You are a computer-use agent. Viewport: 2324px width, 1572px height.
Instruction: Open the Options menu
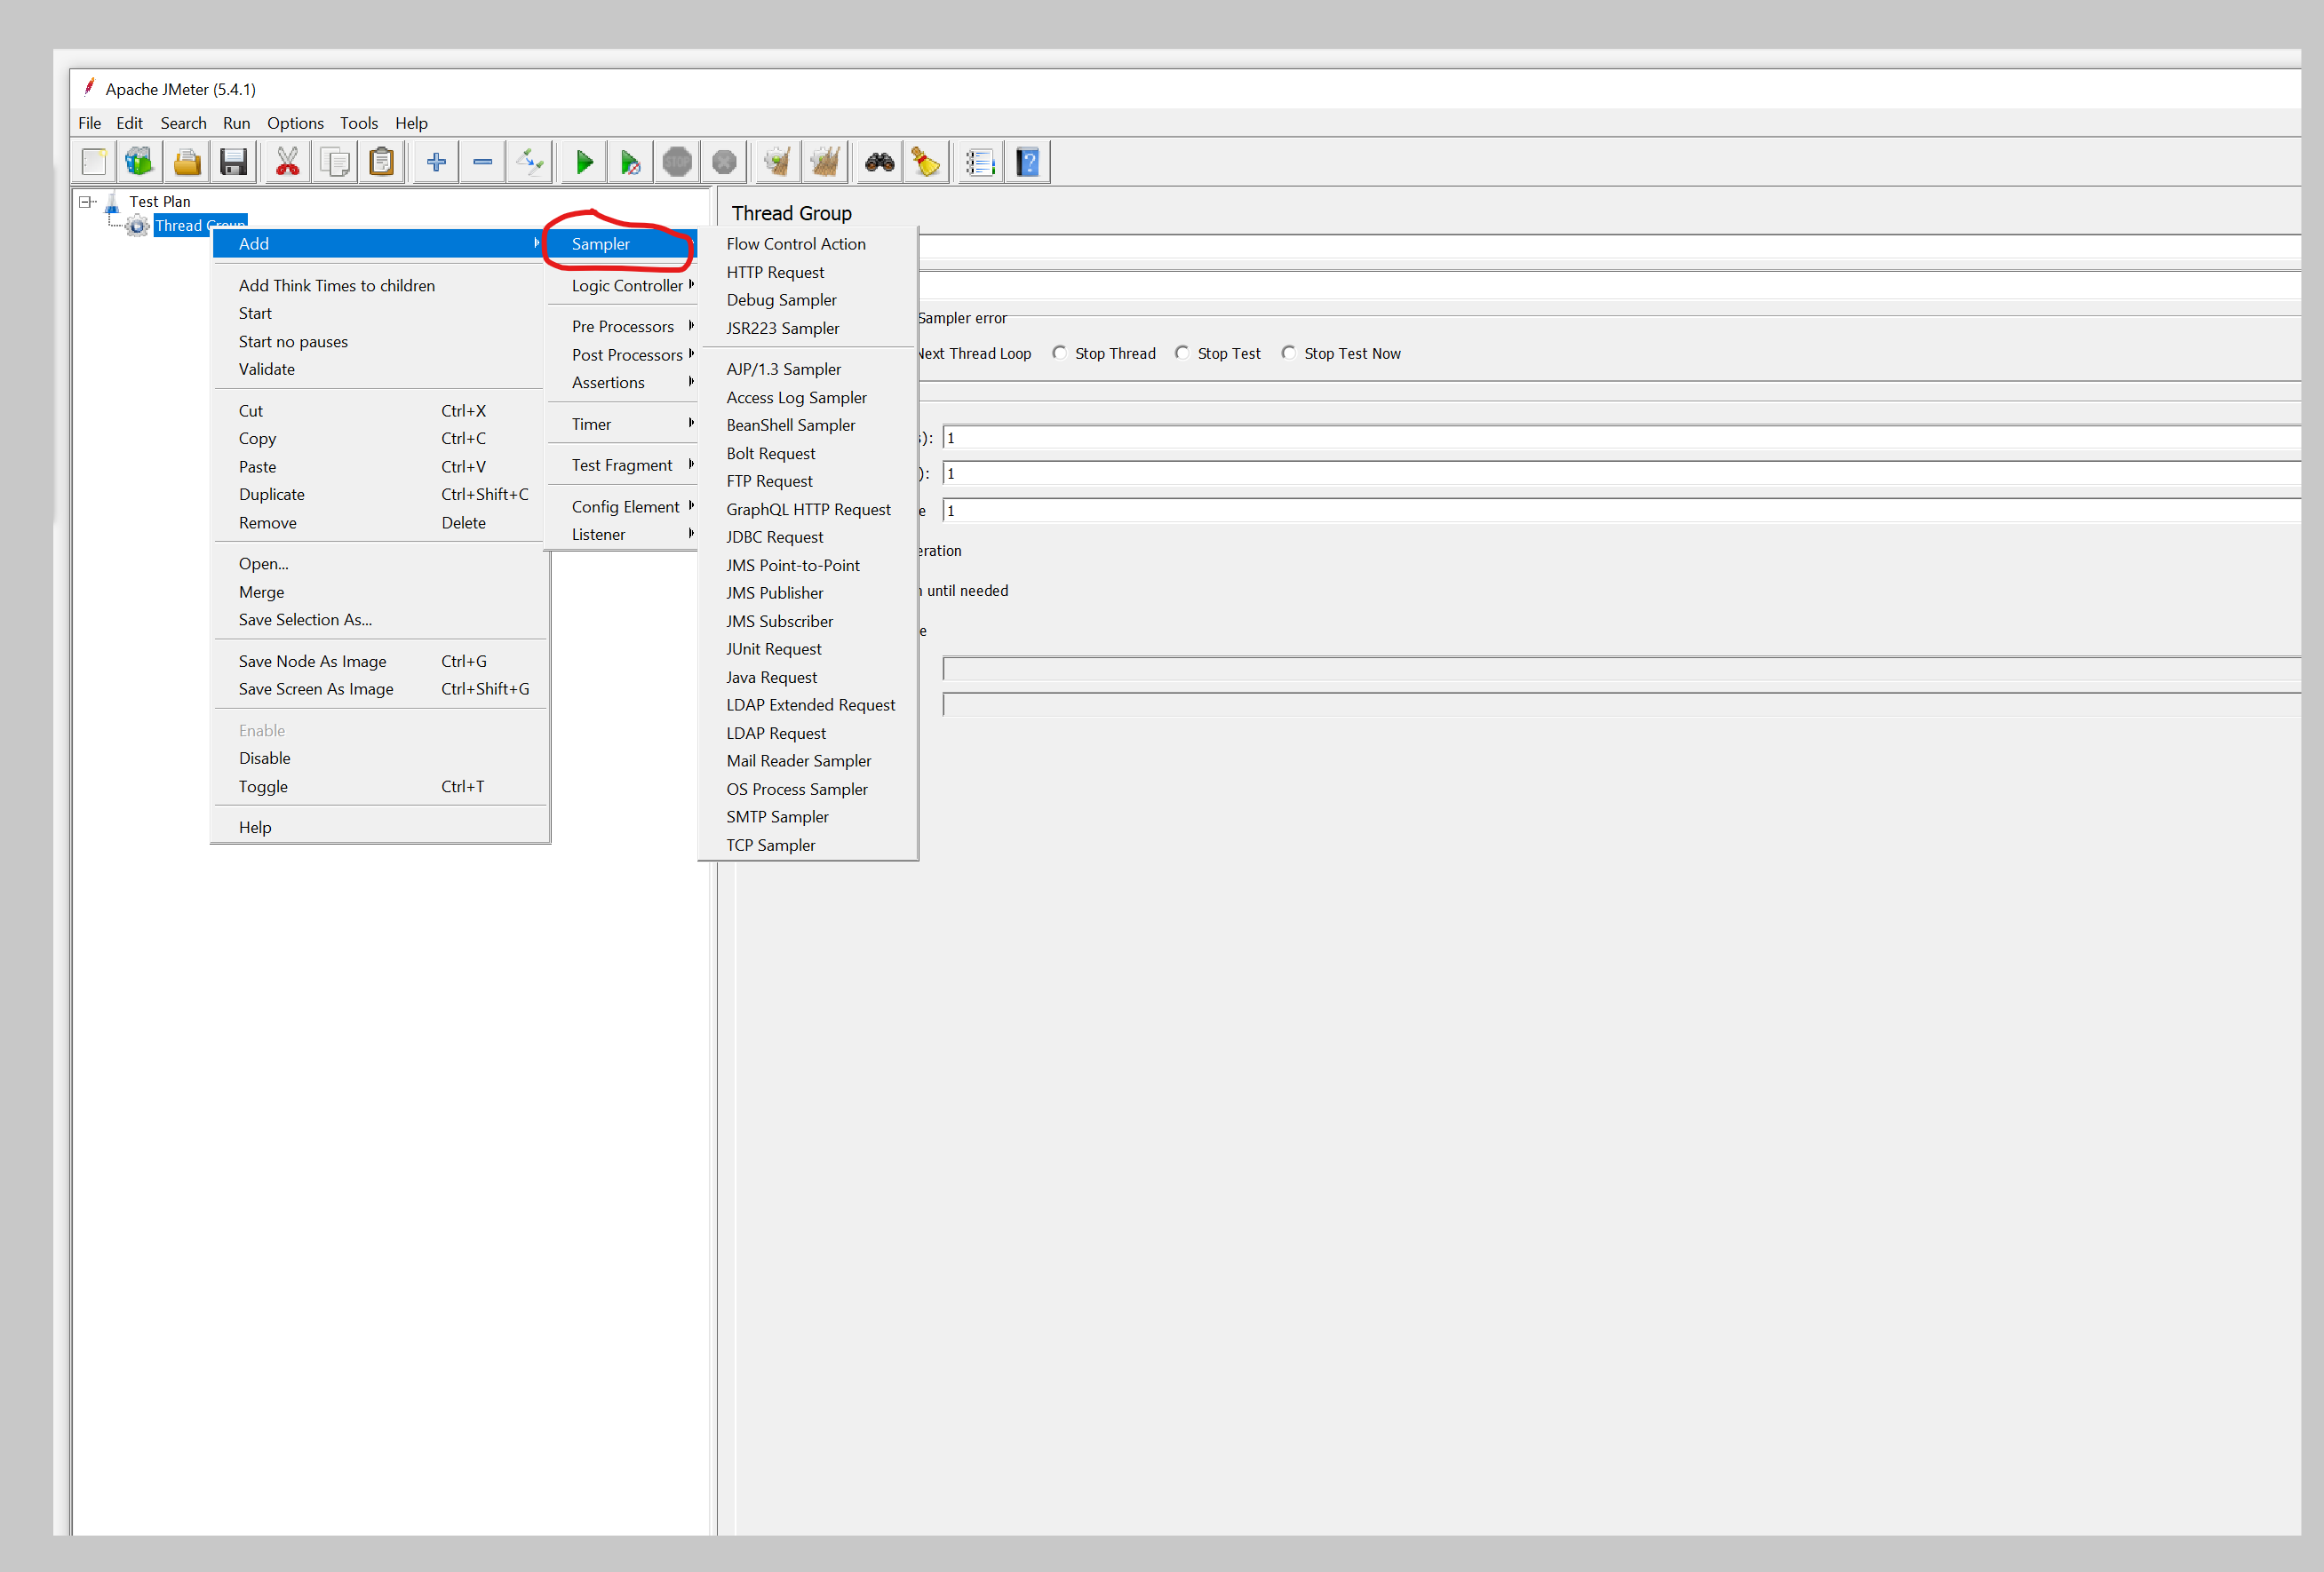295,123
